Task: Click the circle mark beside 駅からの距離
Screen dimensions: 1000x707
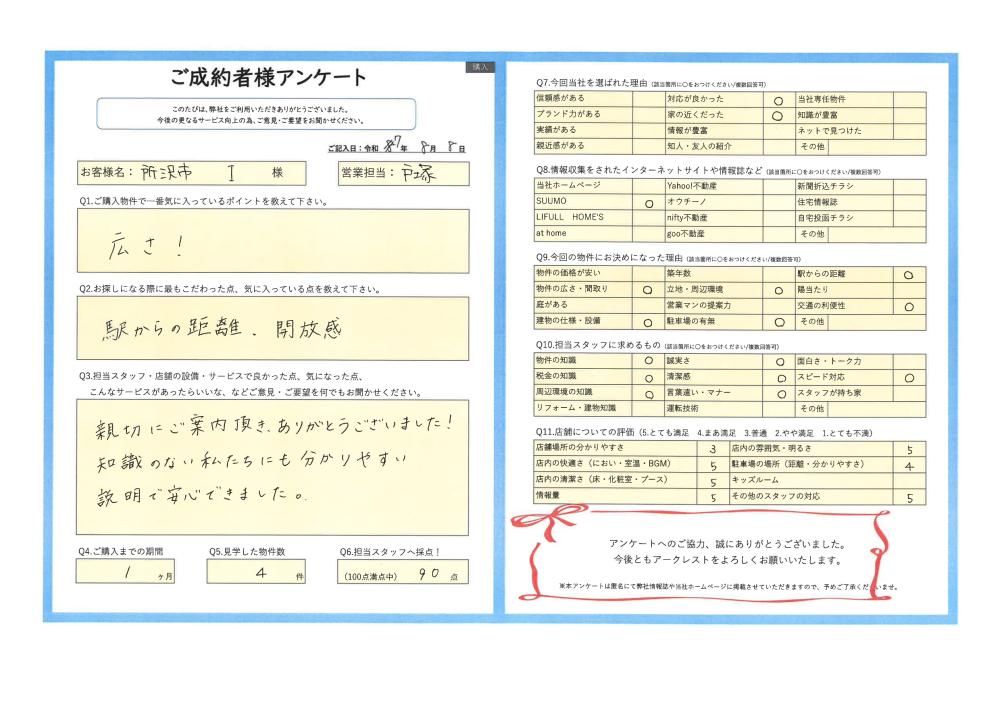Action: tap(908, 274)
